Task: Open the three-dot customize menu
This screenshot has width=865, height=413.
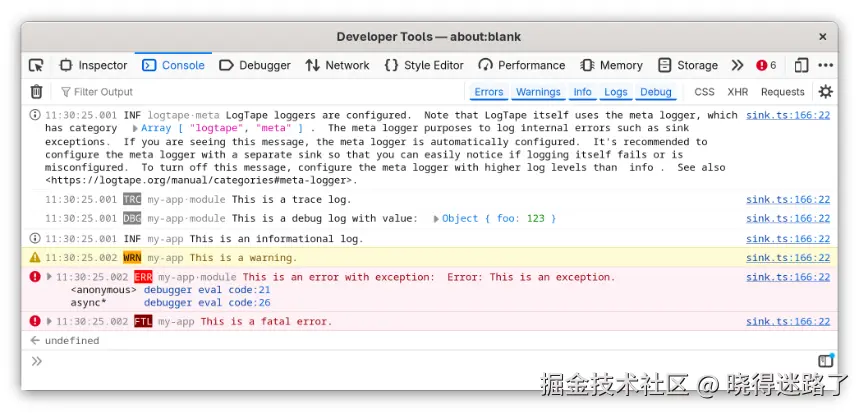Action: click(x=825, y=65)
